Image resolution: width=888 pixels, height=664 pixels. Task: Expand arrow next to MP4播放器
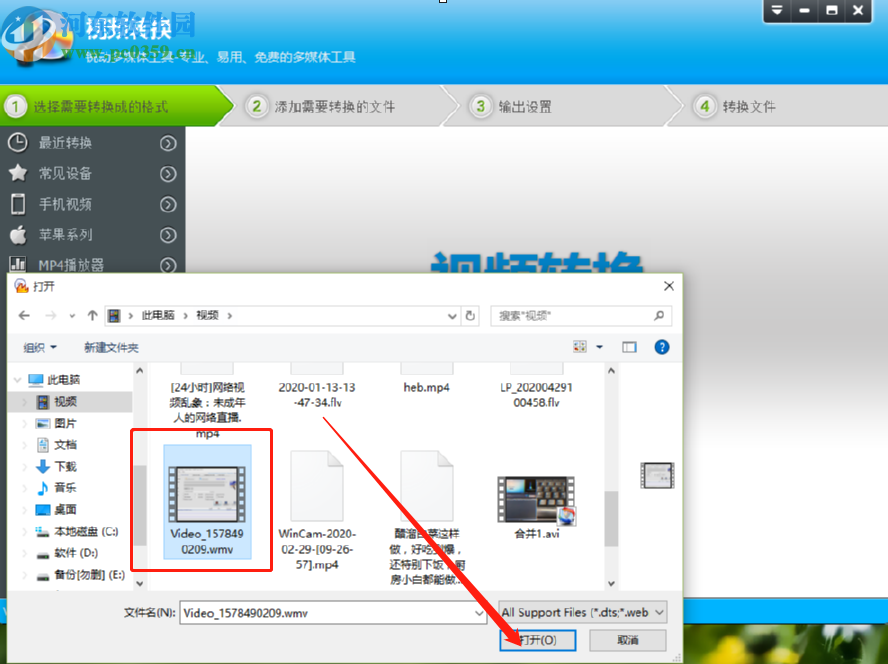tap(168, 265)
